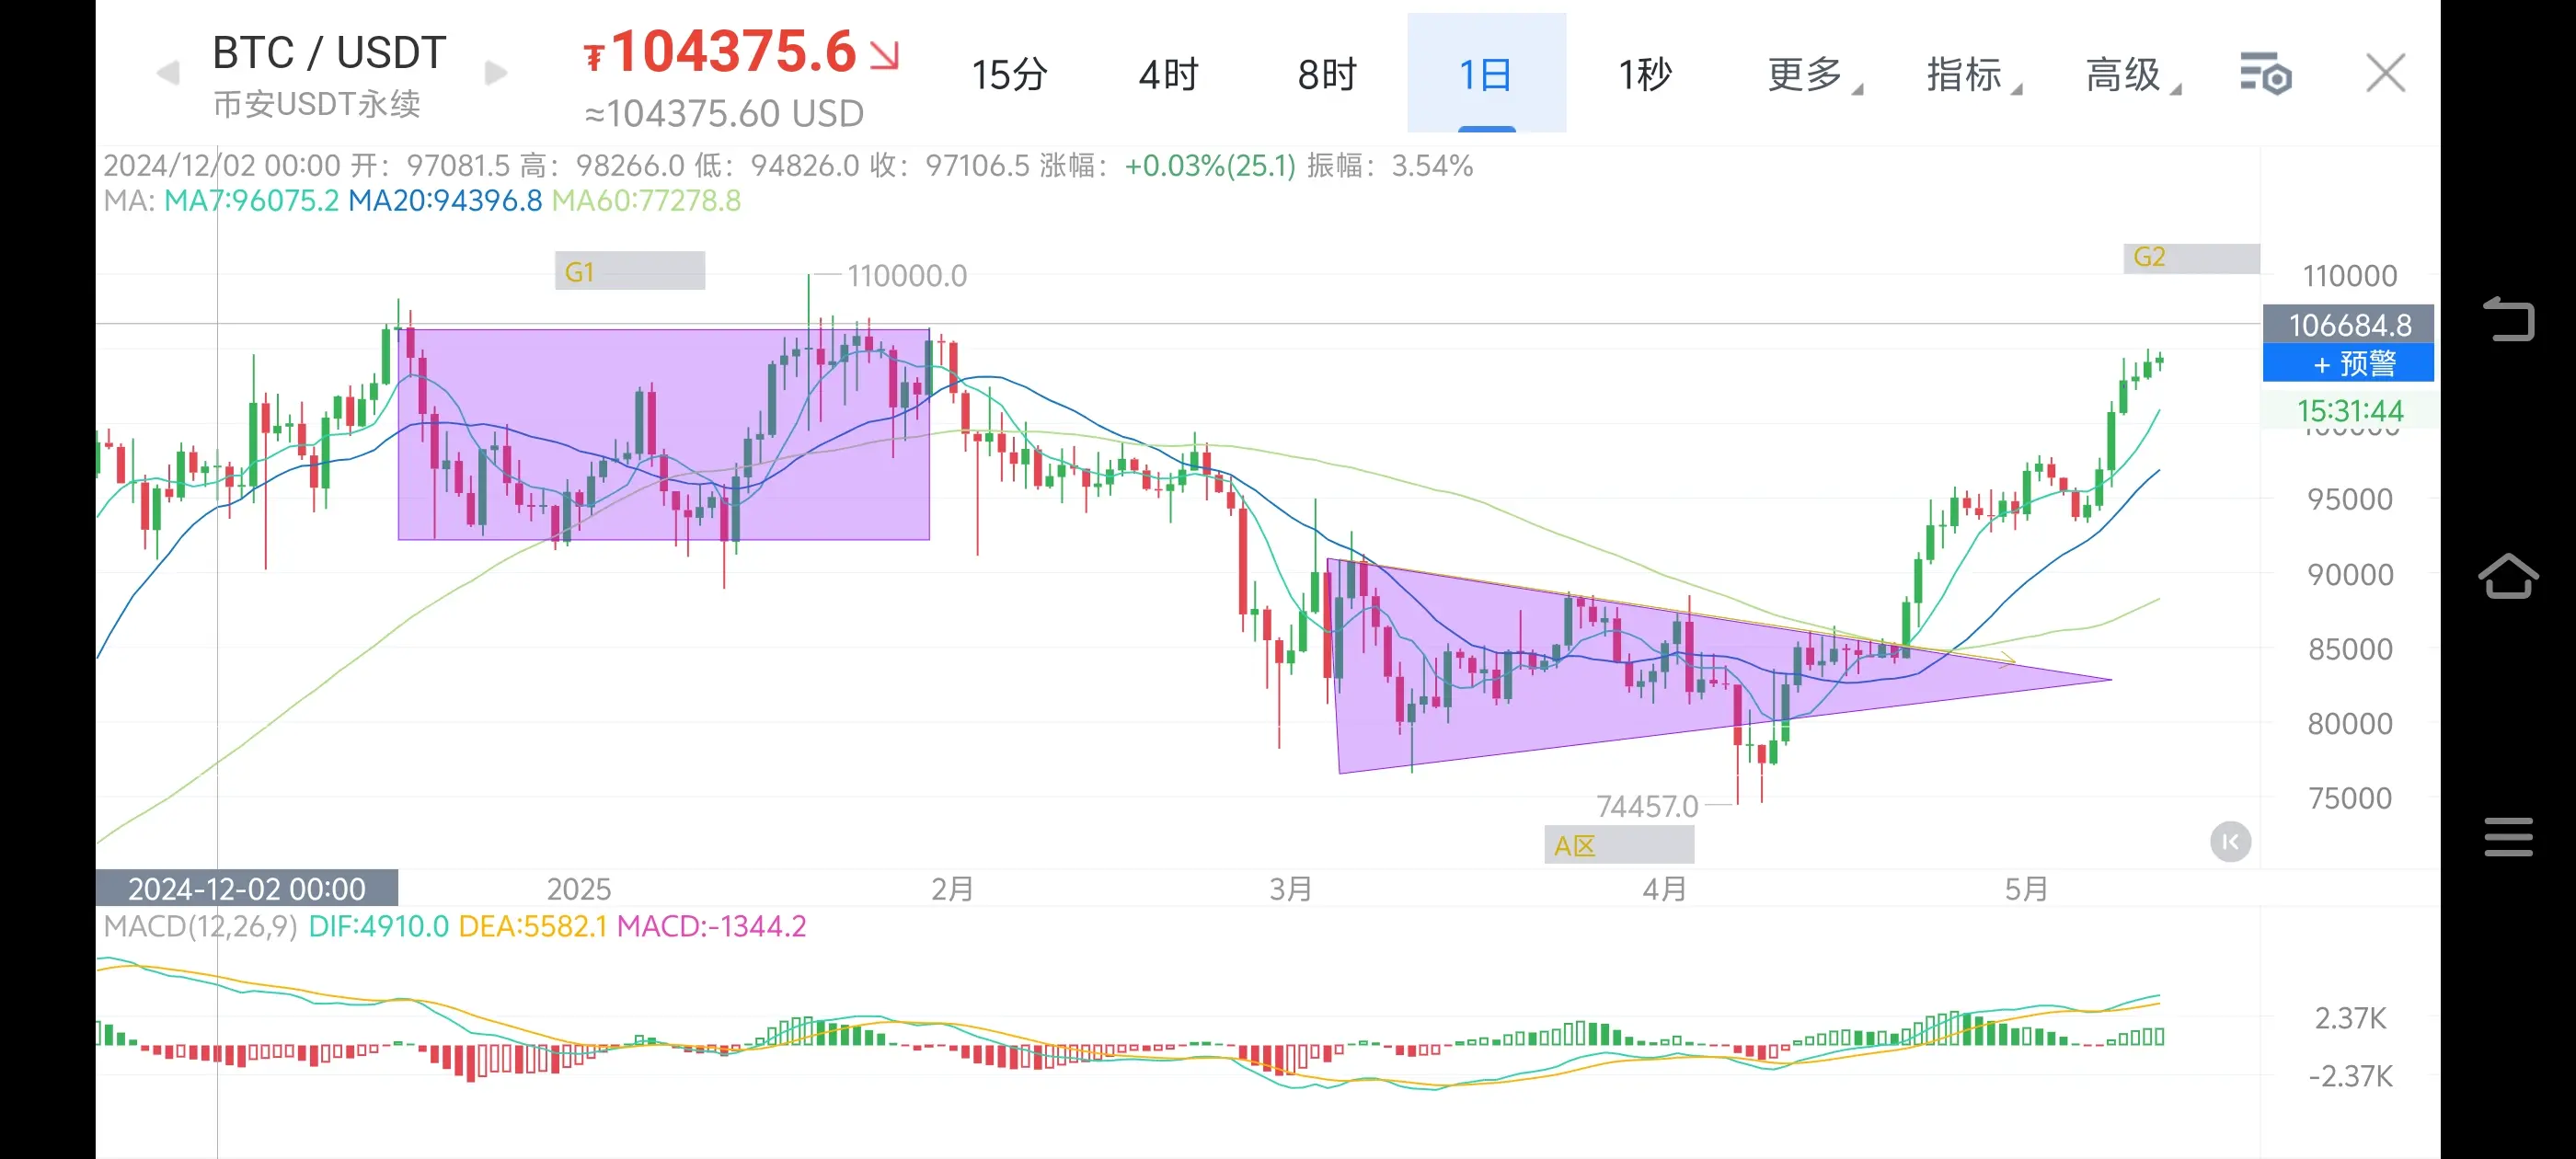Tap the 2024-12-02 00:00 date tag
This screenshot has height=1159, width=2576.
point(246,888)
